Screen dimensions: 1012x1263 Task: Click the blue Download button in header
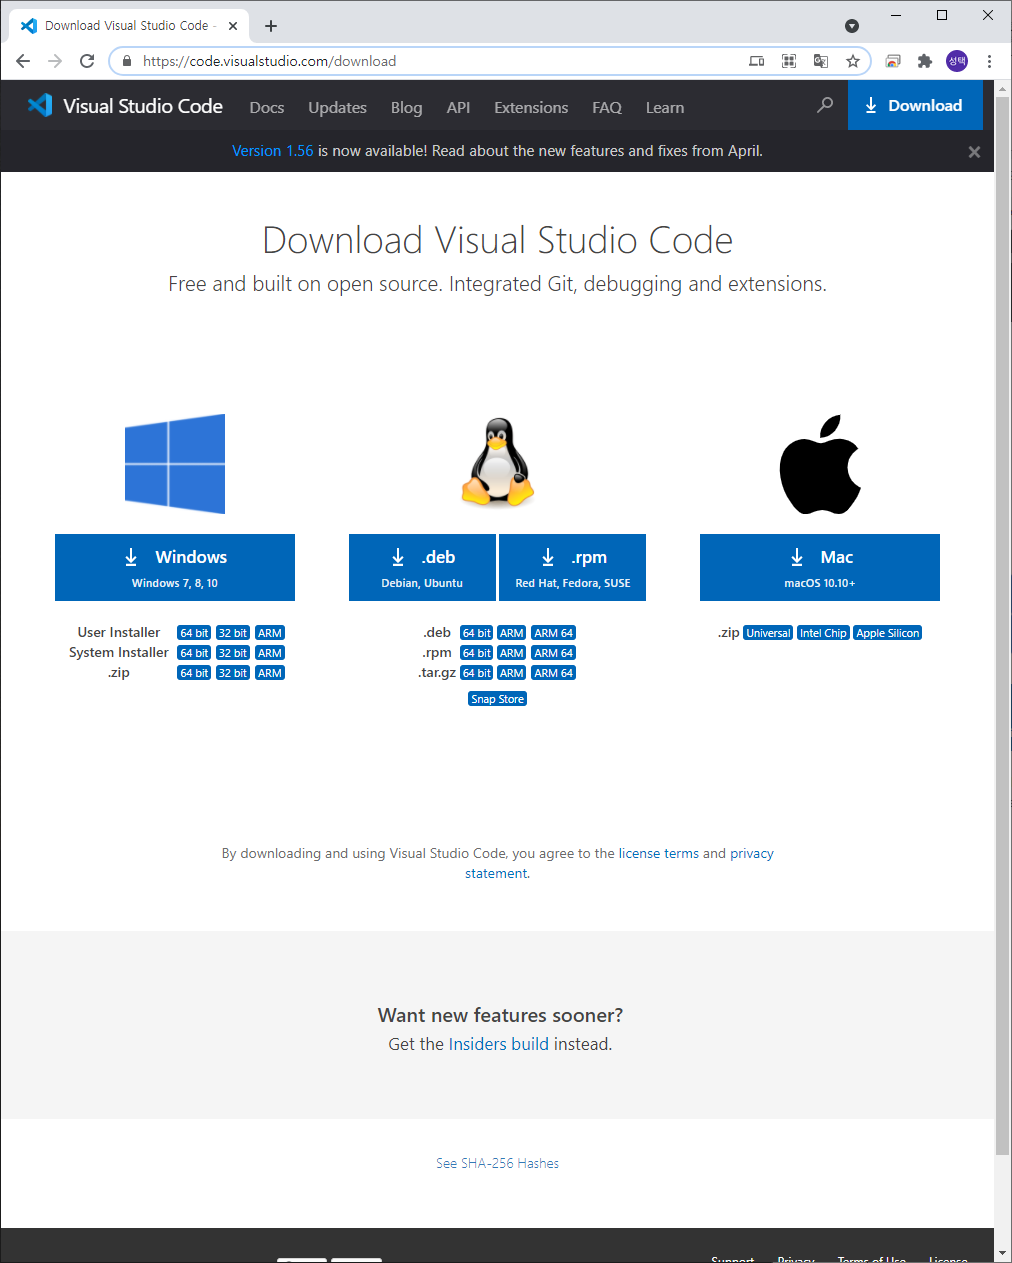[x=915, y=105]
